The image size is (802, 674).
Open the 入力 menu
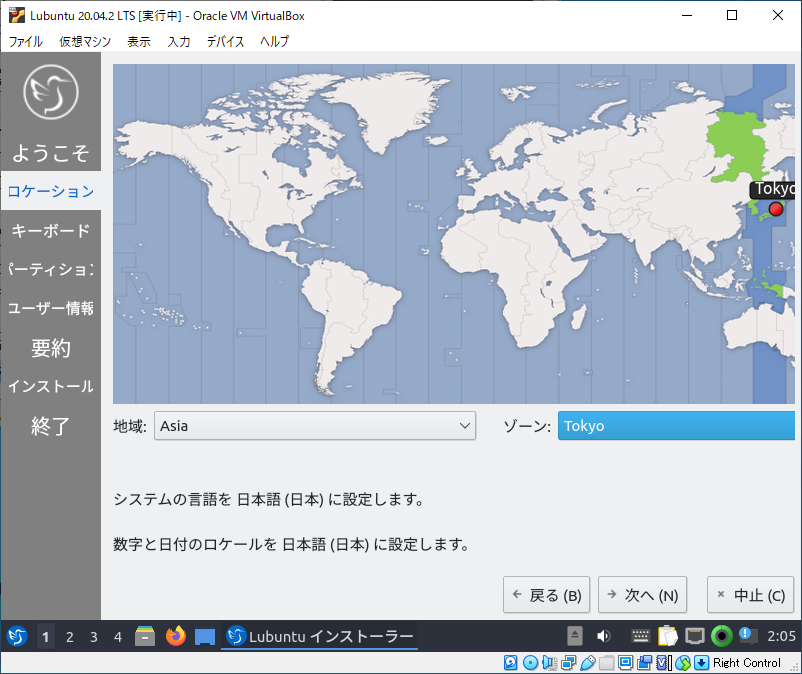[x=179, y=41]
